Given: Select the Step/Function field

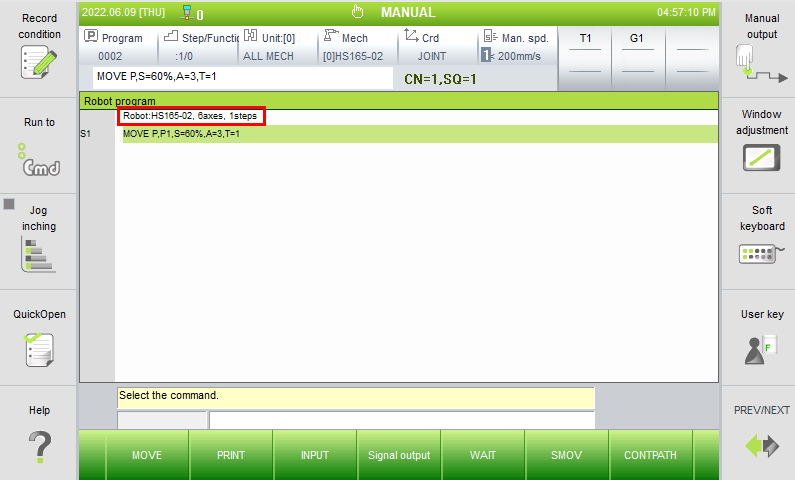Looking at the screenshot, I should [199, 46].
